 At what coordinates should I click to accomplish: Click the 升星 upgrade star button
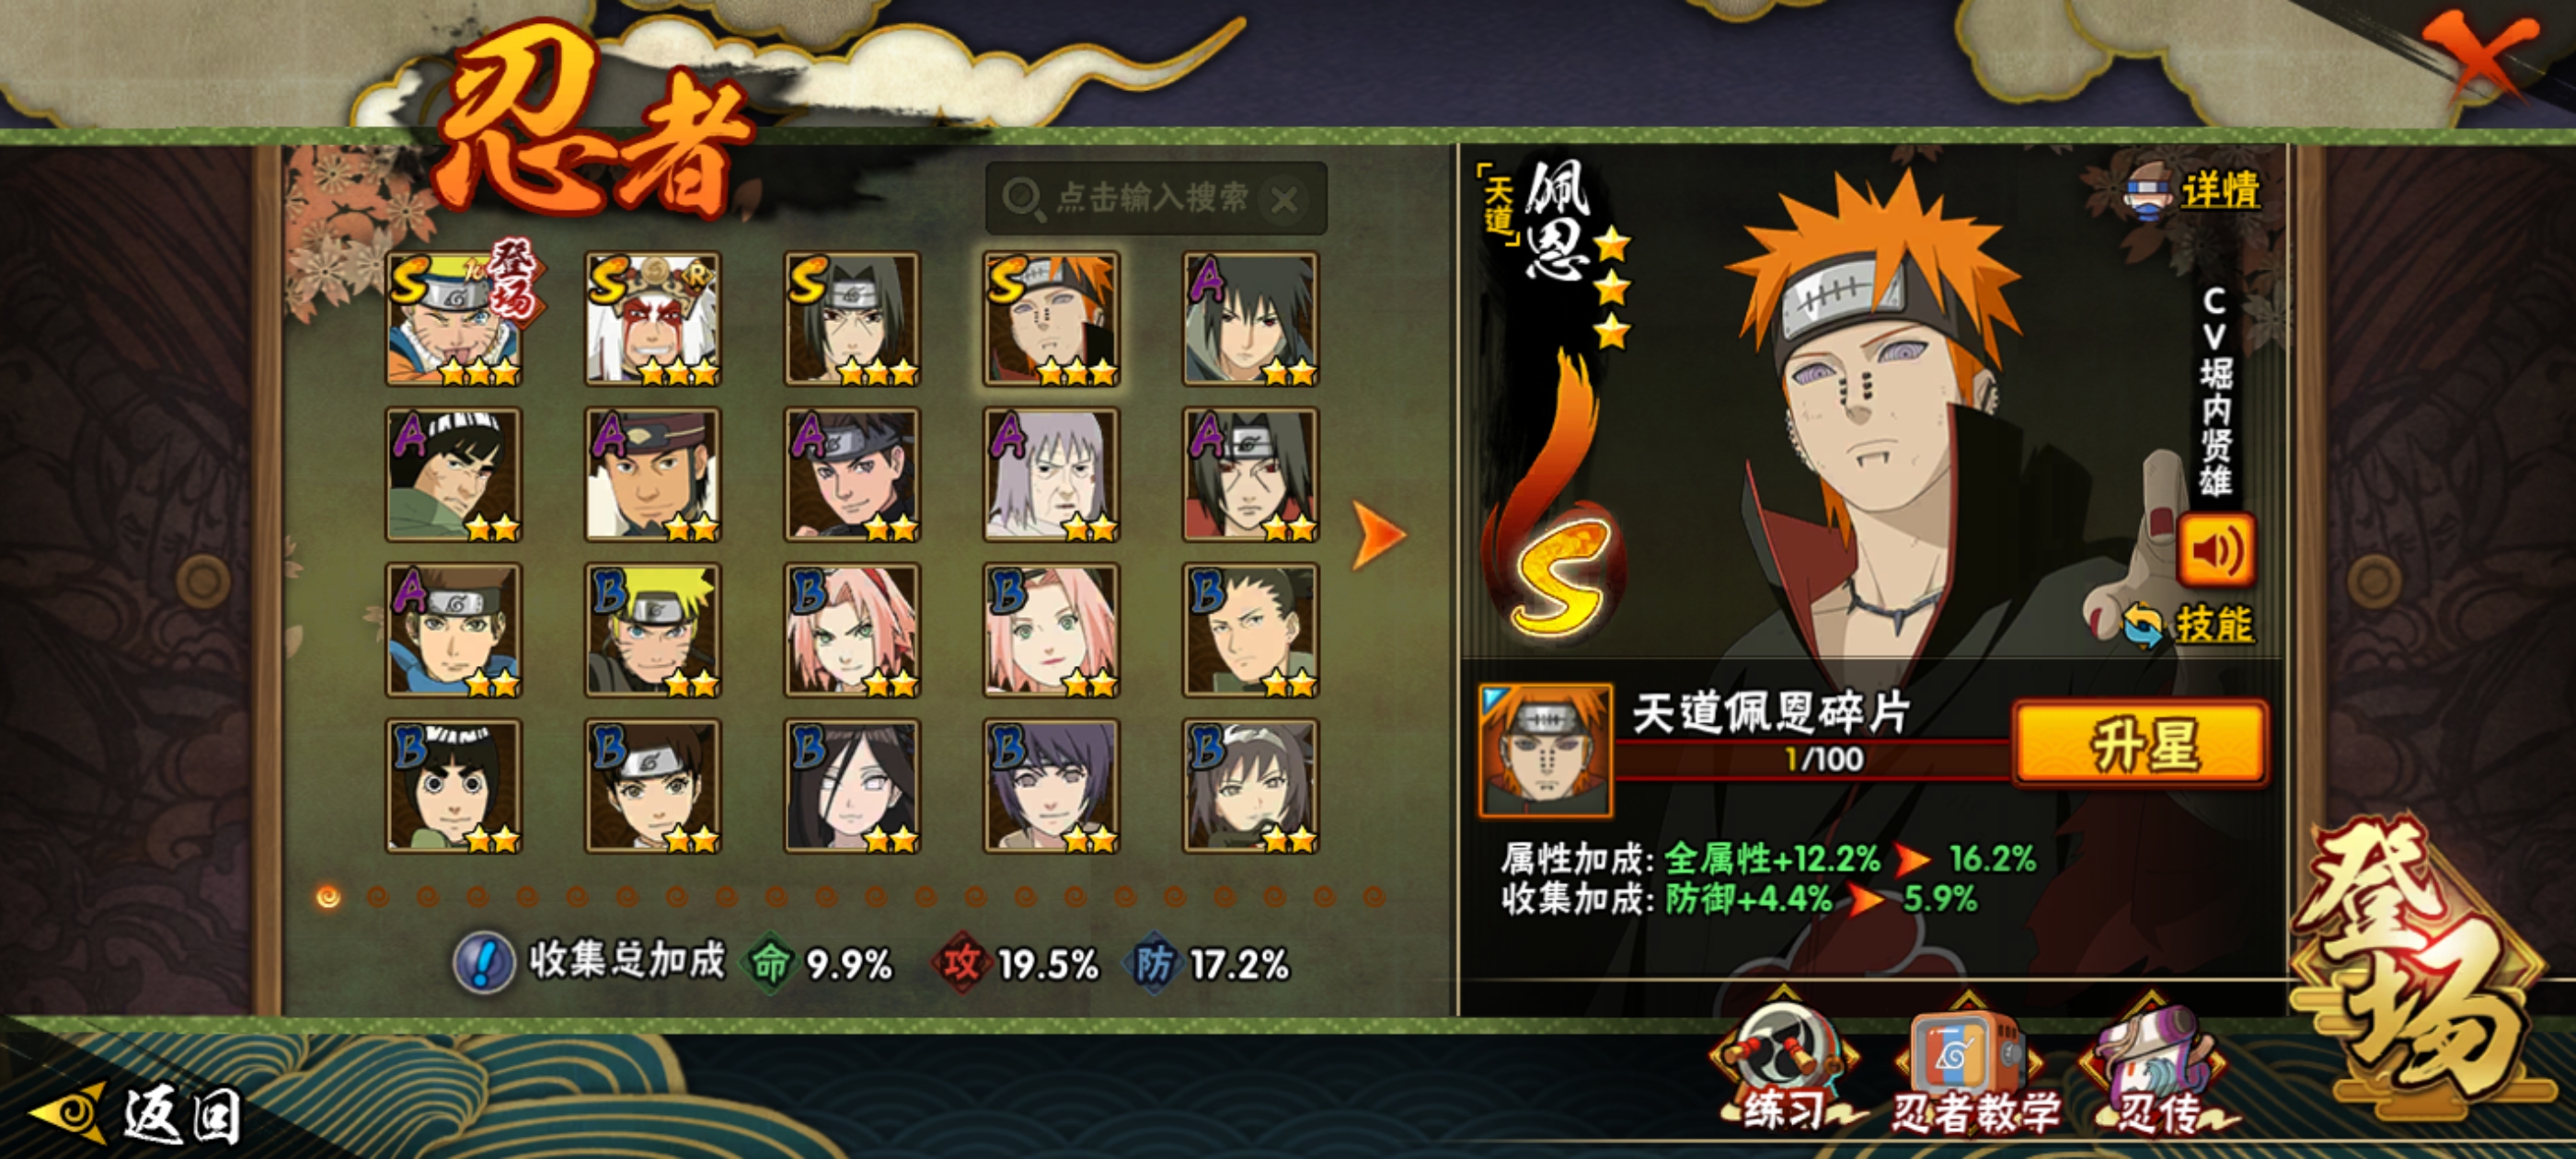click(2141, 743)
